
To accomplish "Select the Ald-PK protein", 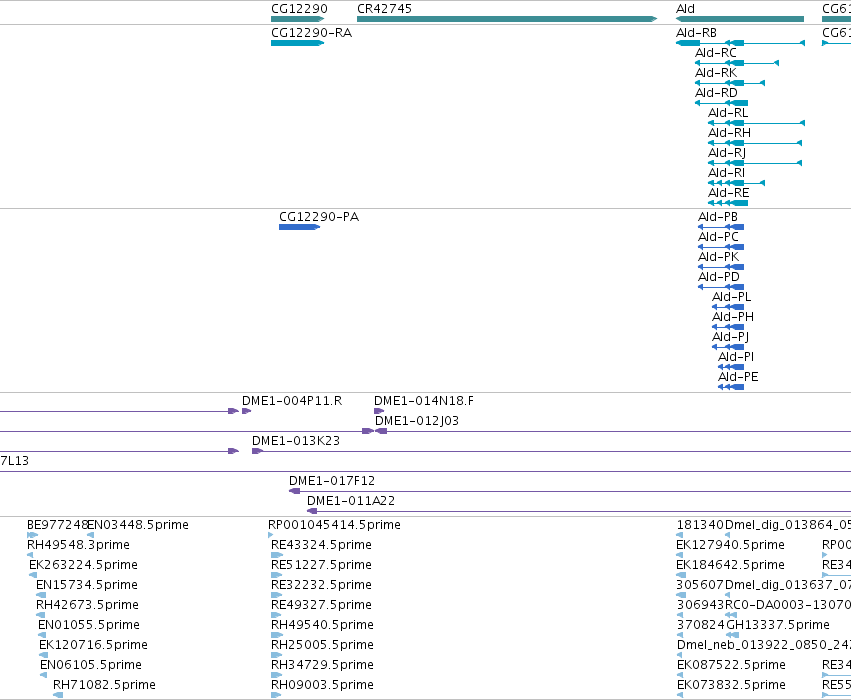I will 721,267.
